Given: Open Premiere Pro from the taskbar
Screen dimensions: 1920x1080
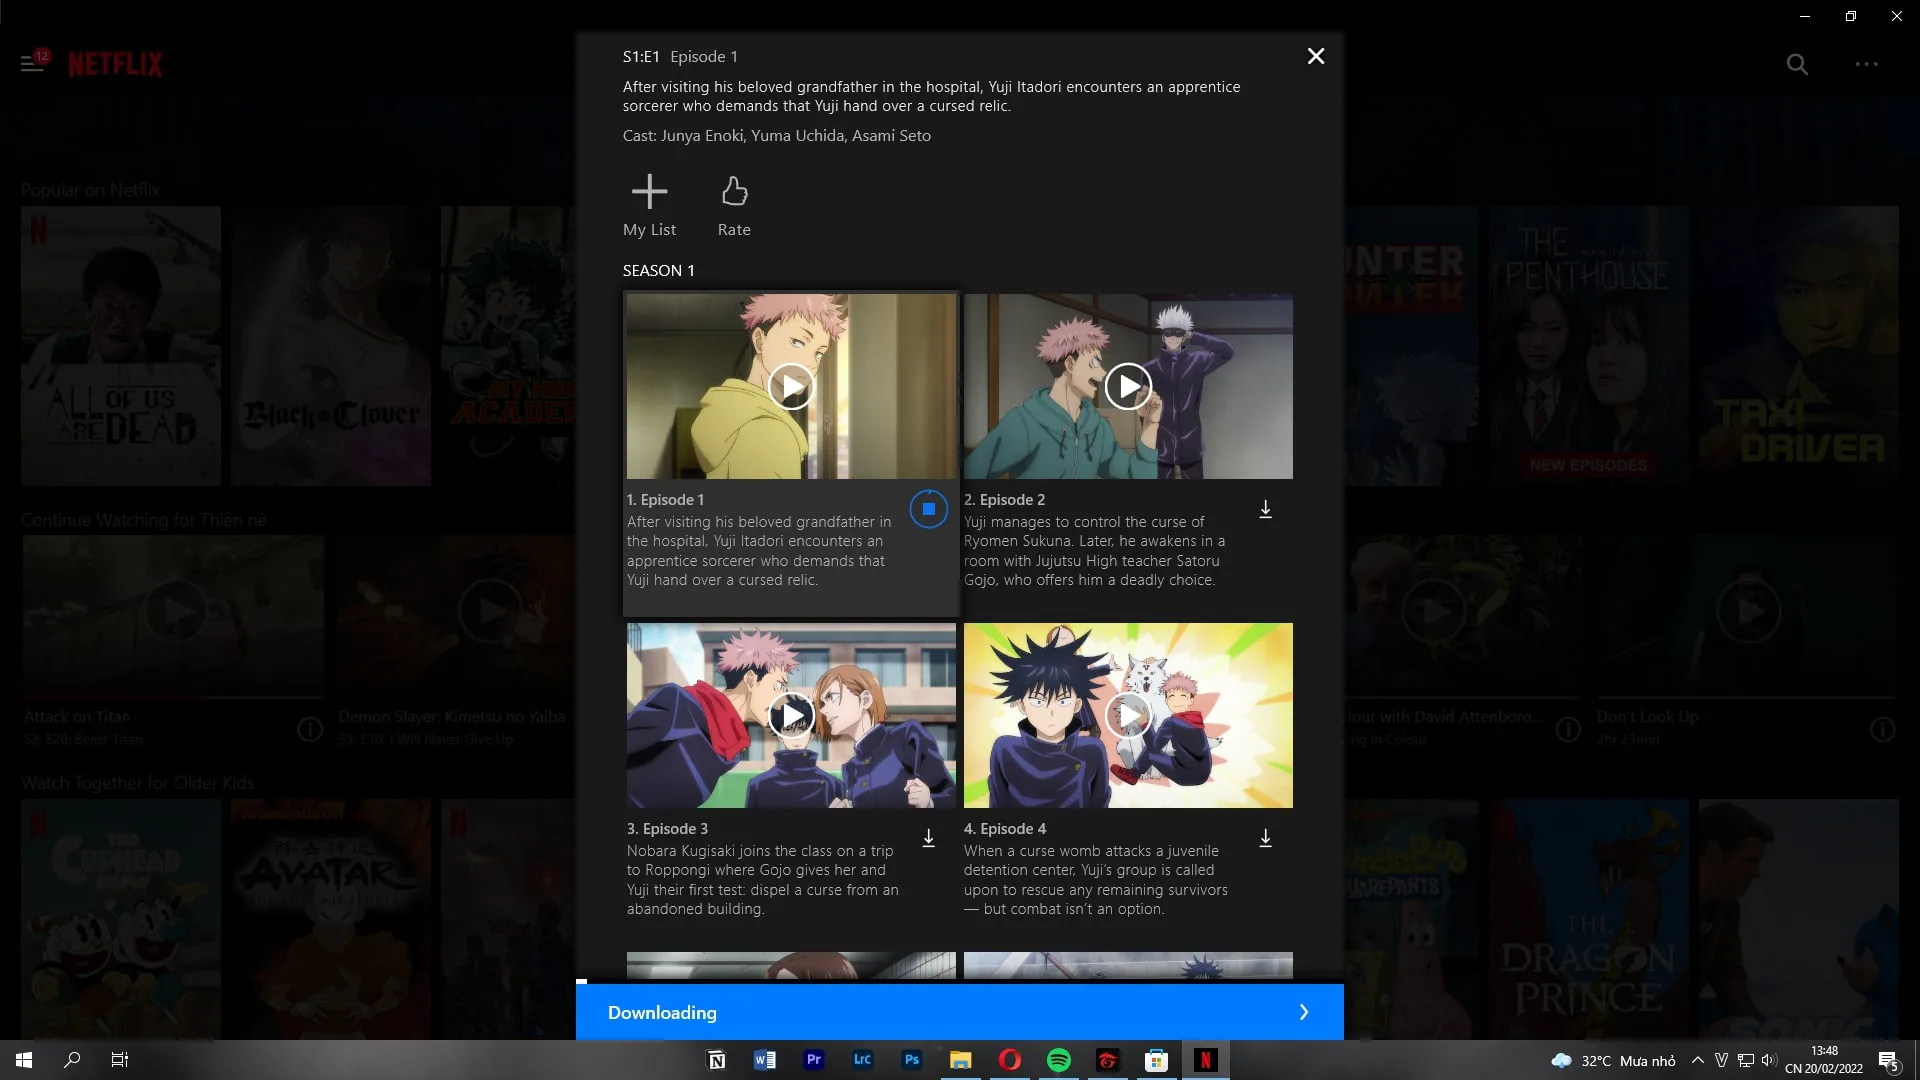Looking at the screenshot, I should click(814, 1060).
